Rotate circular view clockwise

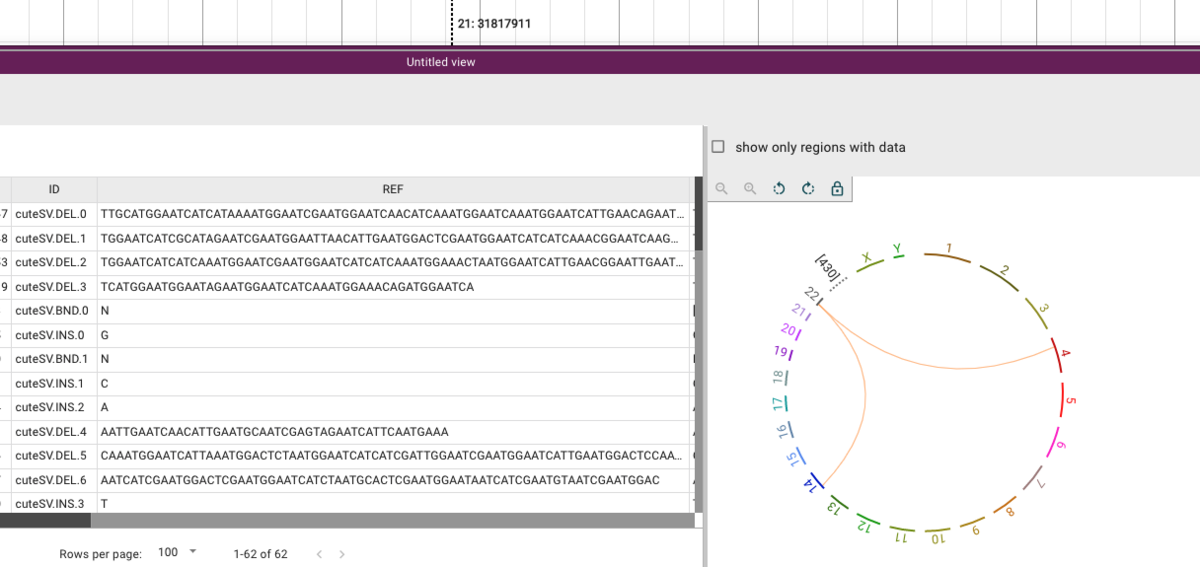point(808,188)
